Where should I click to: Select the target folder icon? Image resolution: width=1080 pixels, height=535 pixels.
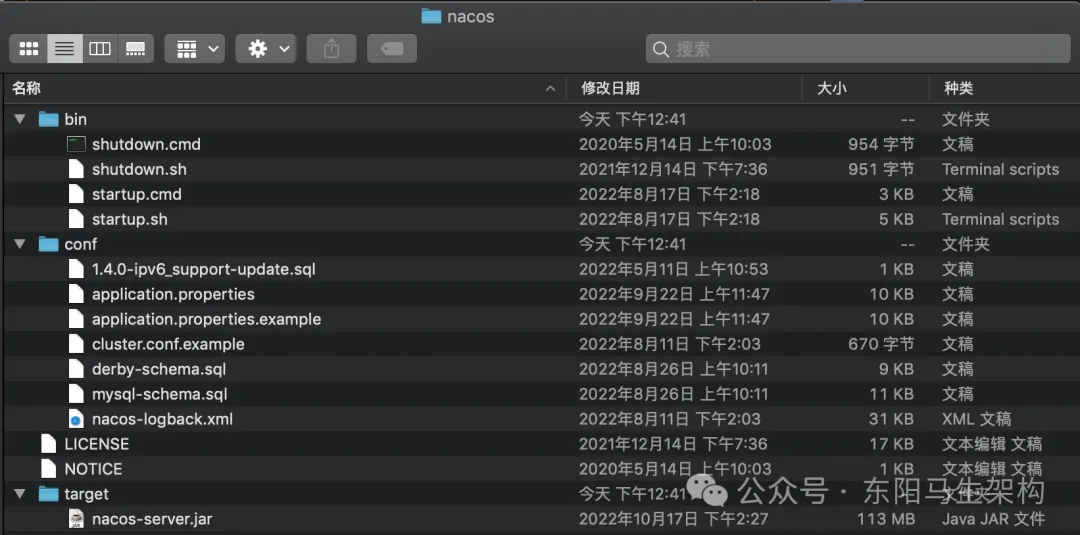point(48,494)
